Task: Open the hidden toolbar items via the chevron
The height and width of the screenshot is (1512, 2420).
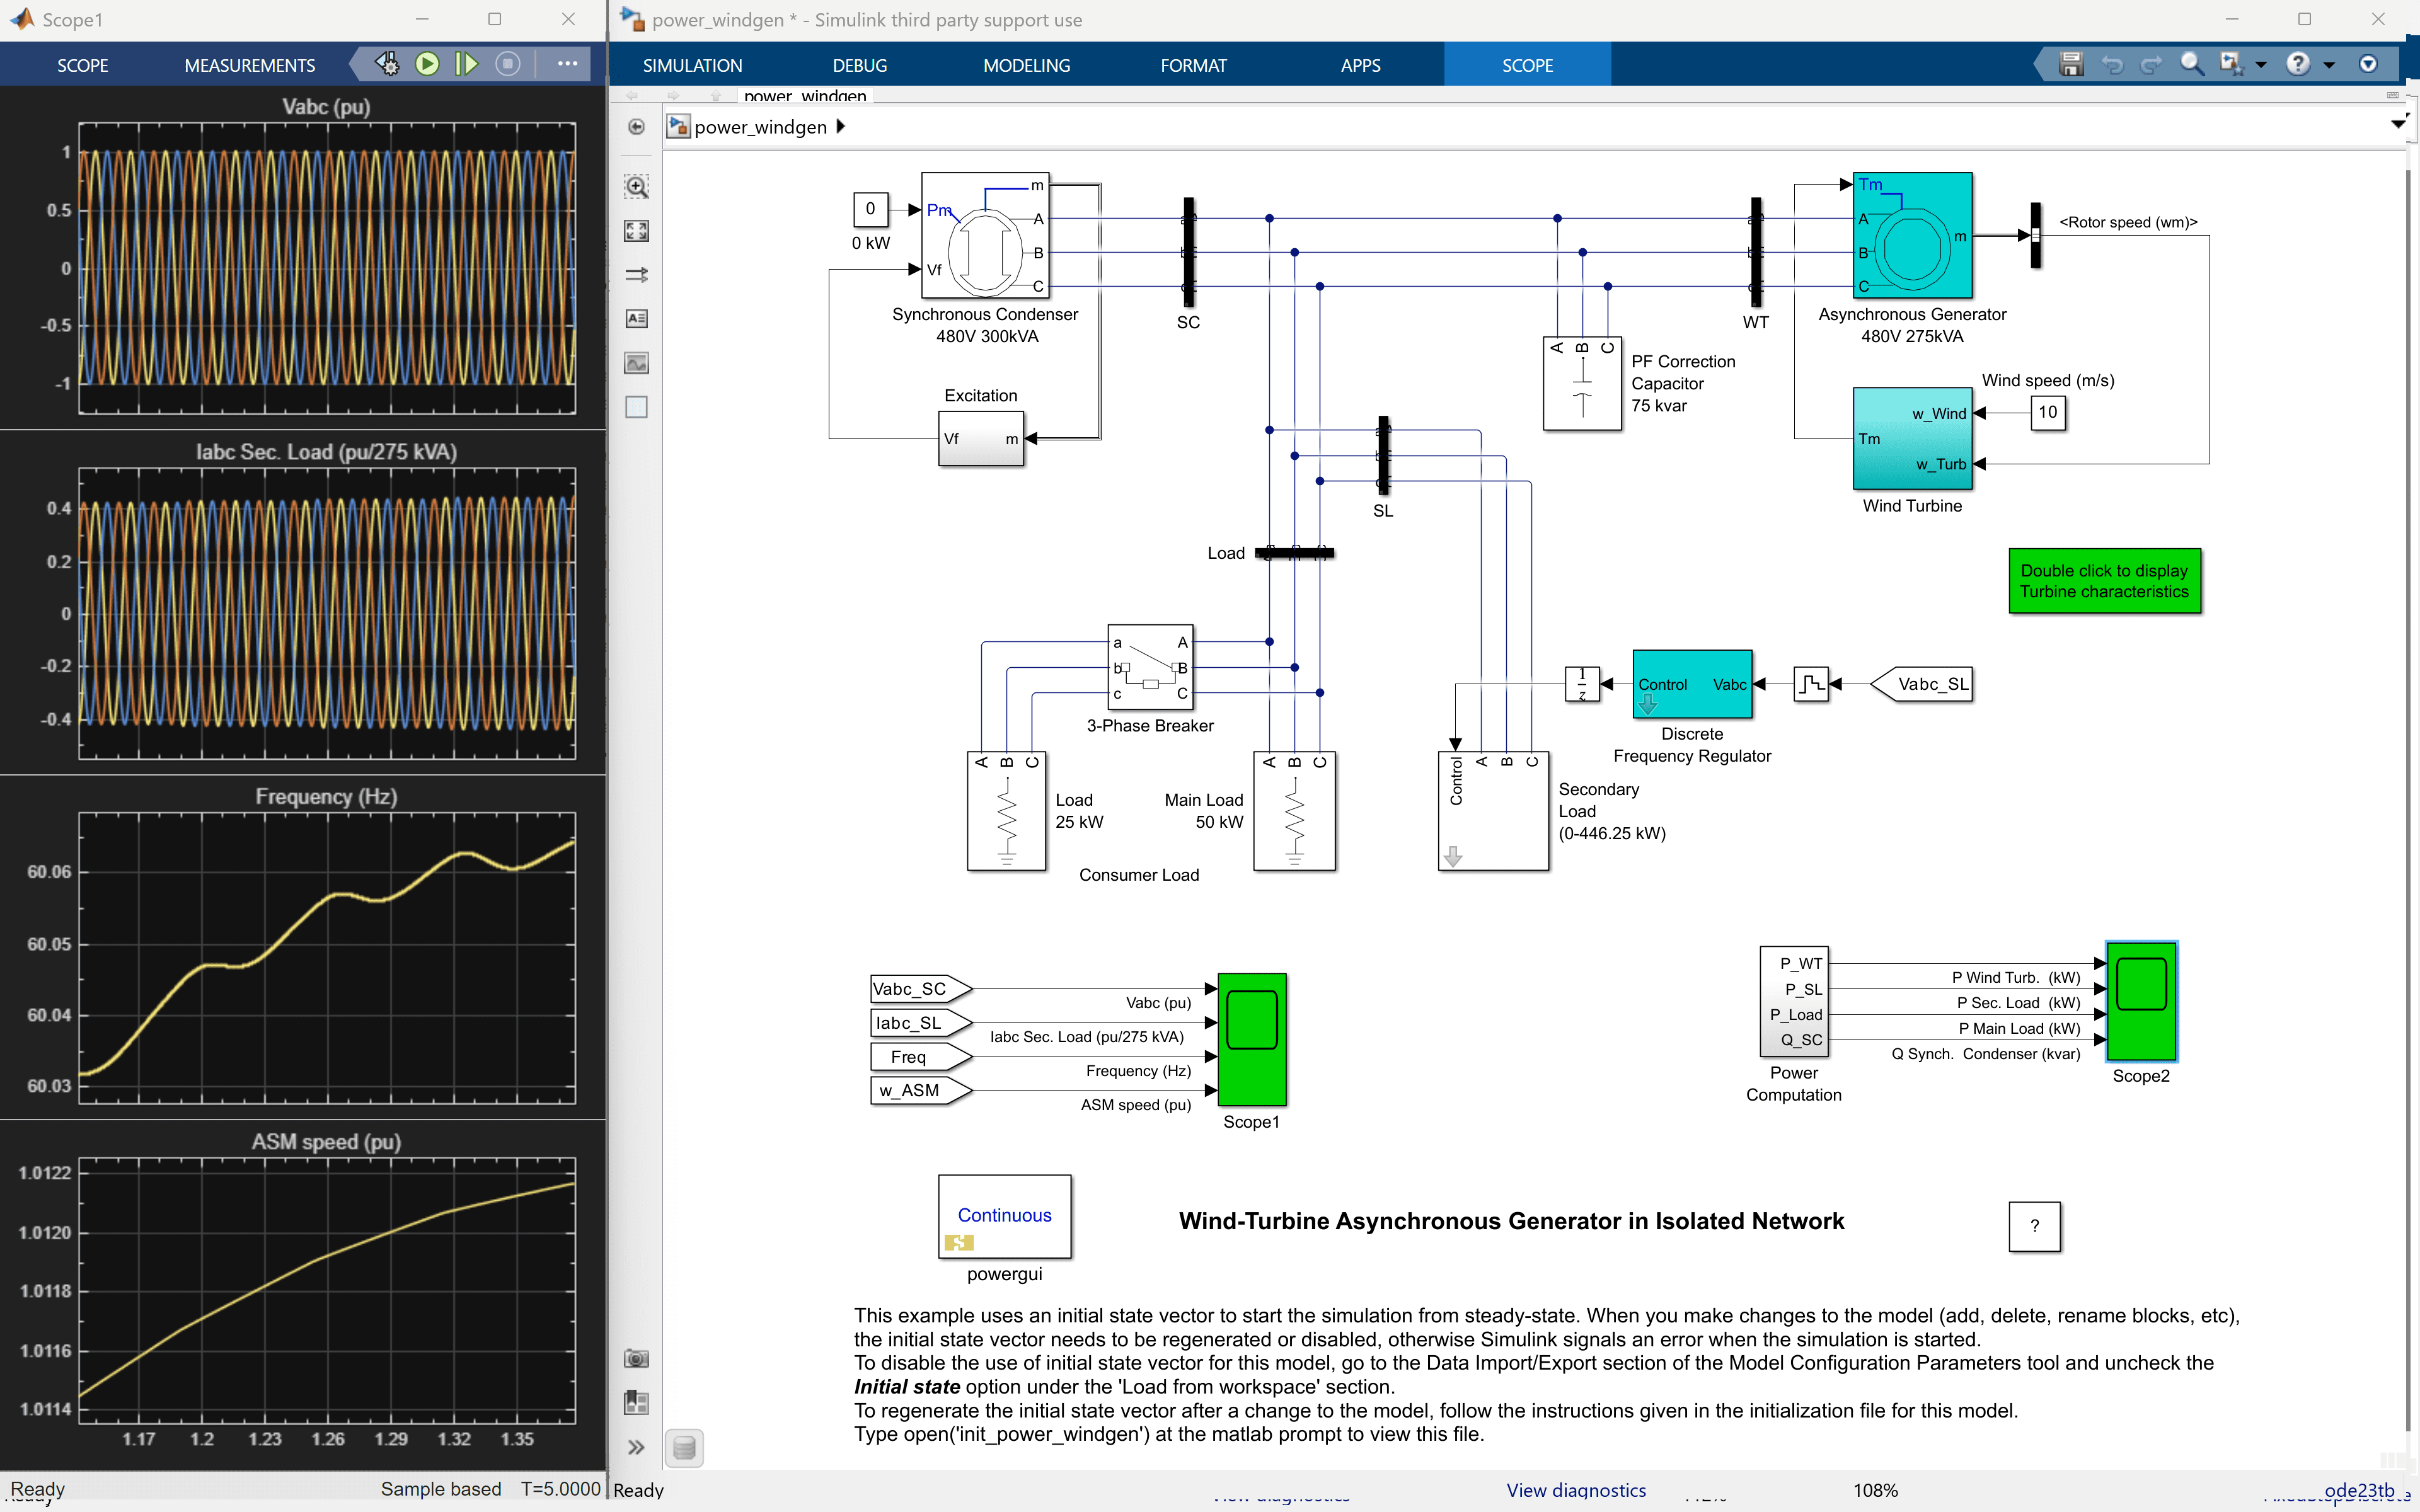Action: [x=636, y=1447]
